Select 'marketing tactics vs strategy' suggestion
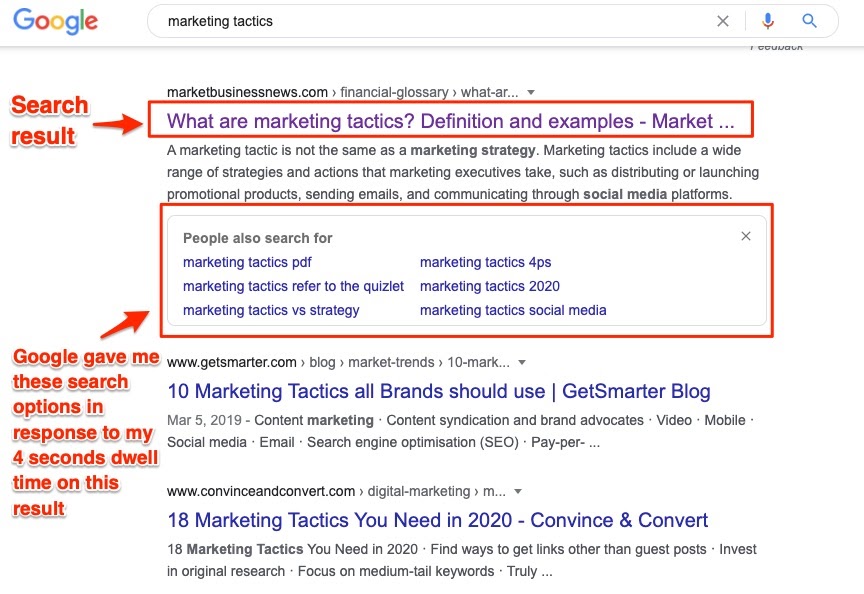Screen dimensions: 864x594 coord(271,311)
